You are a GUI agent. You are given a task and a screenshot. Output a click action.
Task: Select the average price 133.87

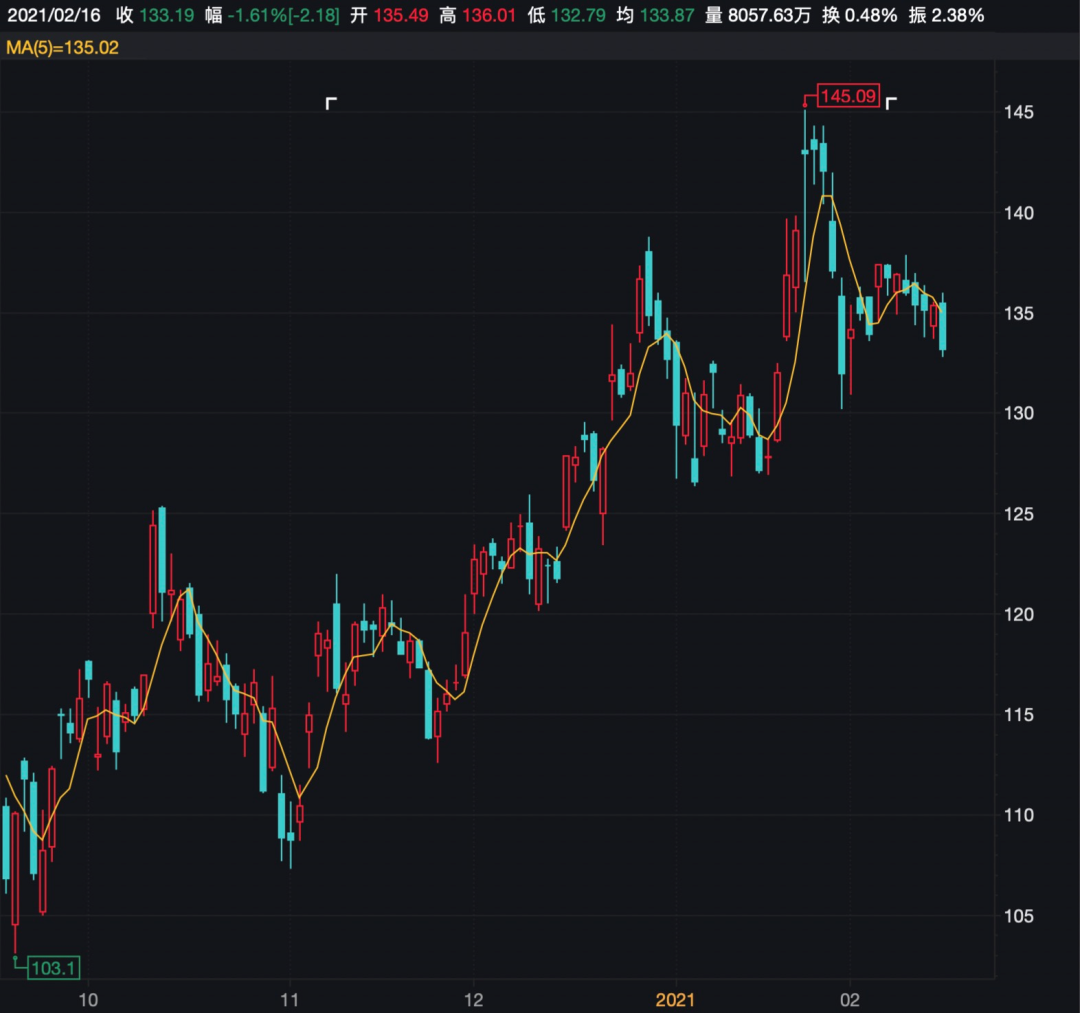(x=667, y=15)
